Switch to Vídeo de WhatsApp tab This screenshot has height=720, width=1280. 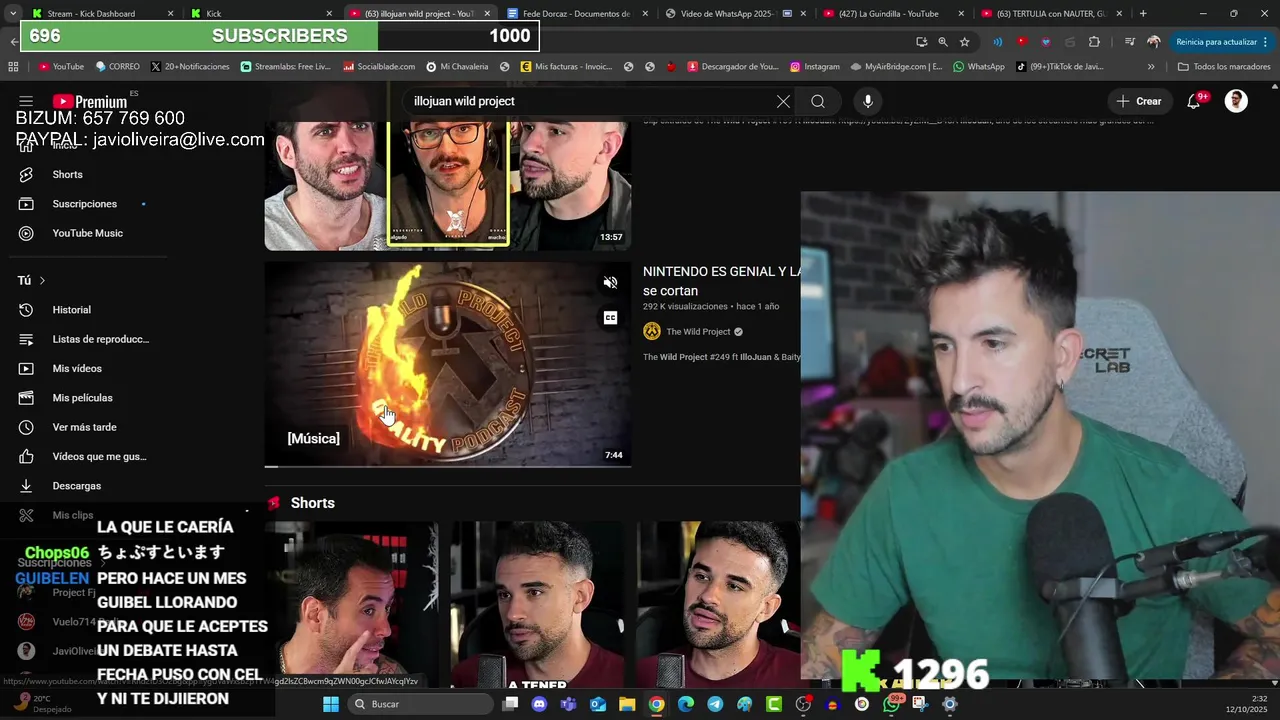coord(736,14)
